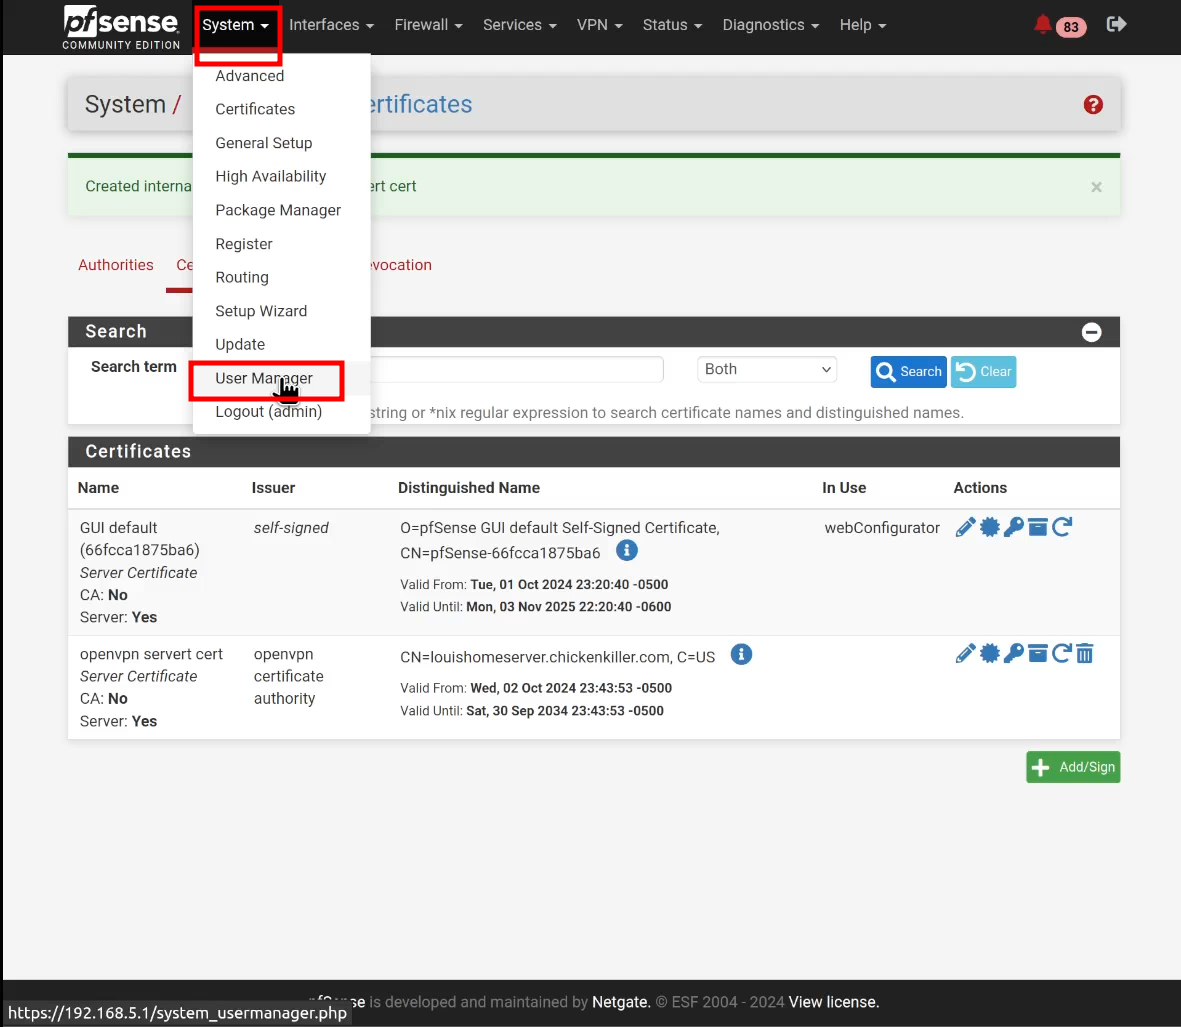
Task: Focus the Search term input field
Action: point(517,370)
